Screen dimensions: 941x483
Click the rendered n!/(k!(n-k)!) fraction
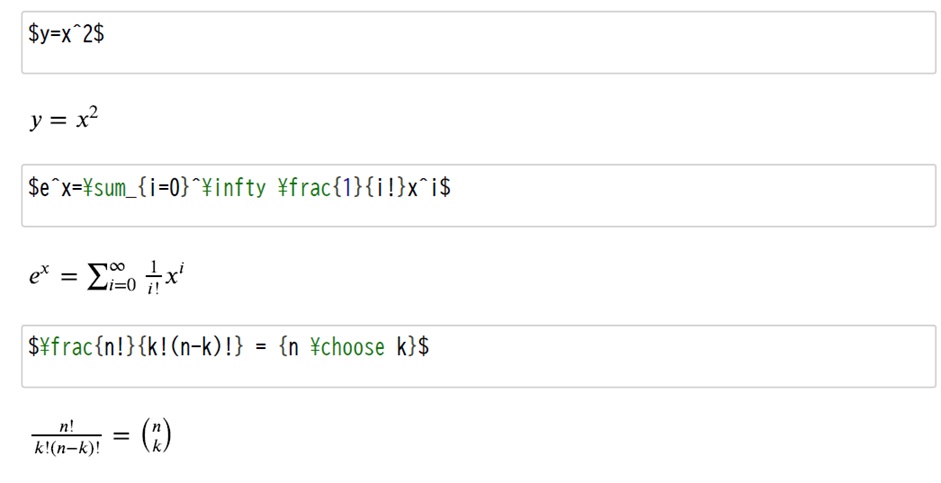67,437
